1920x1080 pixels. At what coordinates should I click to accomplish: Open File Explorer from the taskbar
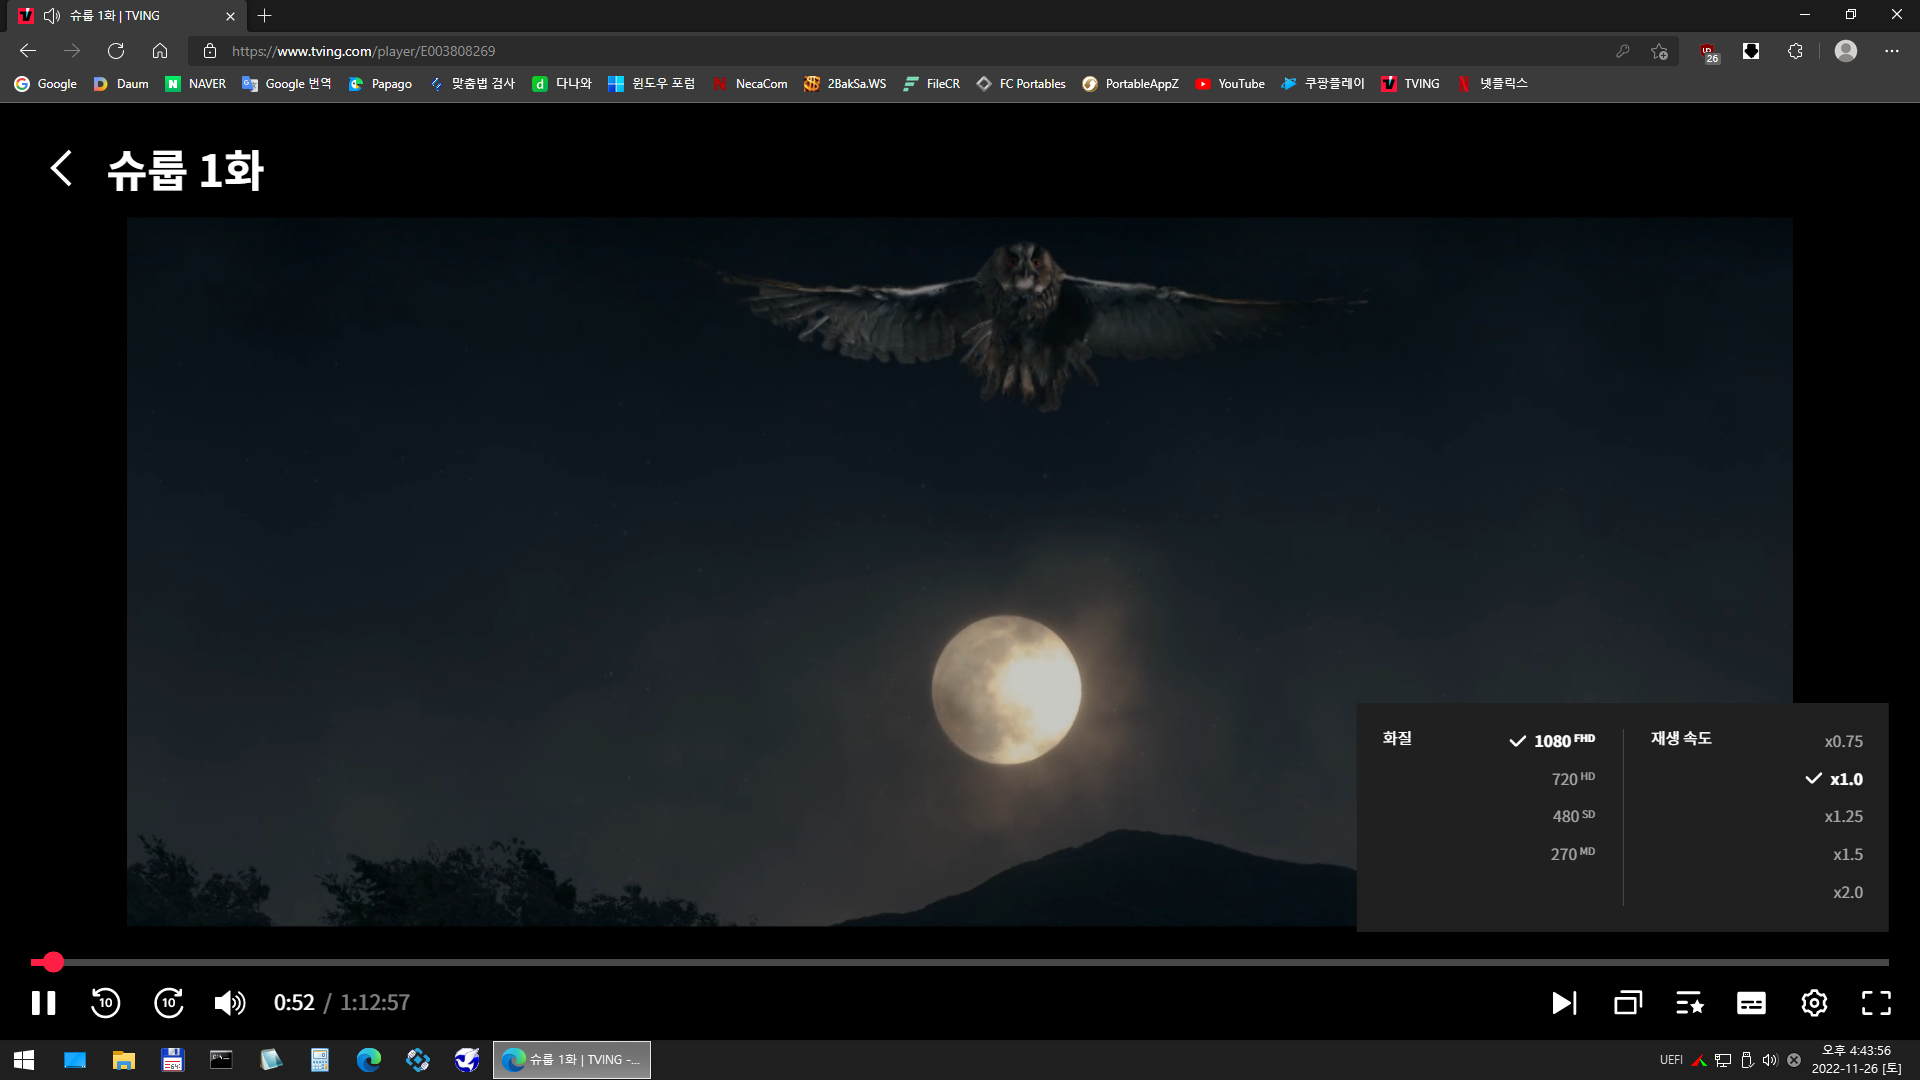pyautogui.click(x=123, y=1060)
